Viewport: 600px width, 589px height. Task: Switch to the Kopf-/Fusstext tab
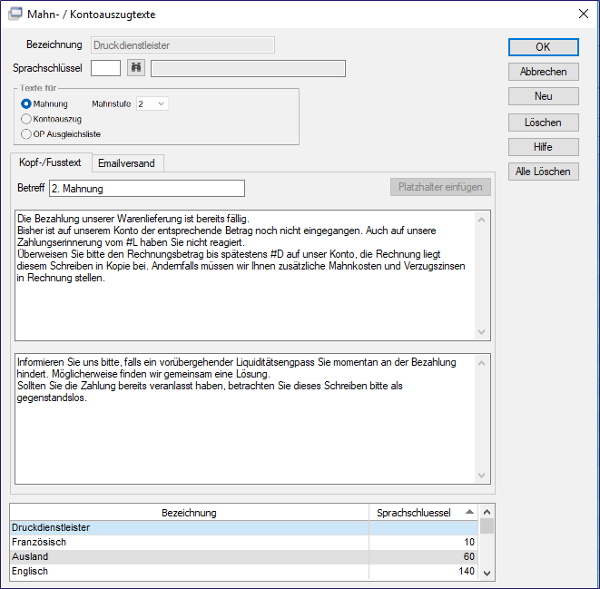51,163
